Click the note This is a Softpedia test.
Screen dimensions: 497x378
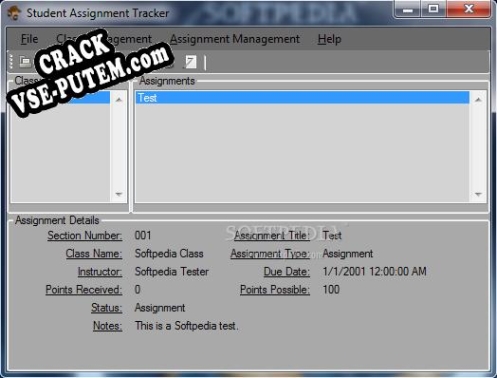[186, 326]
